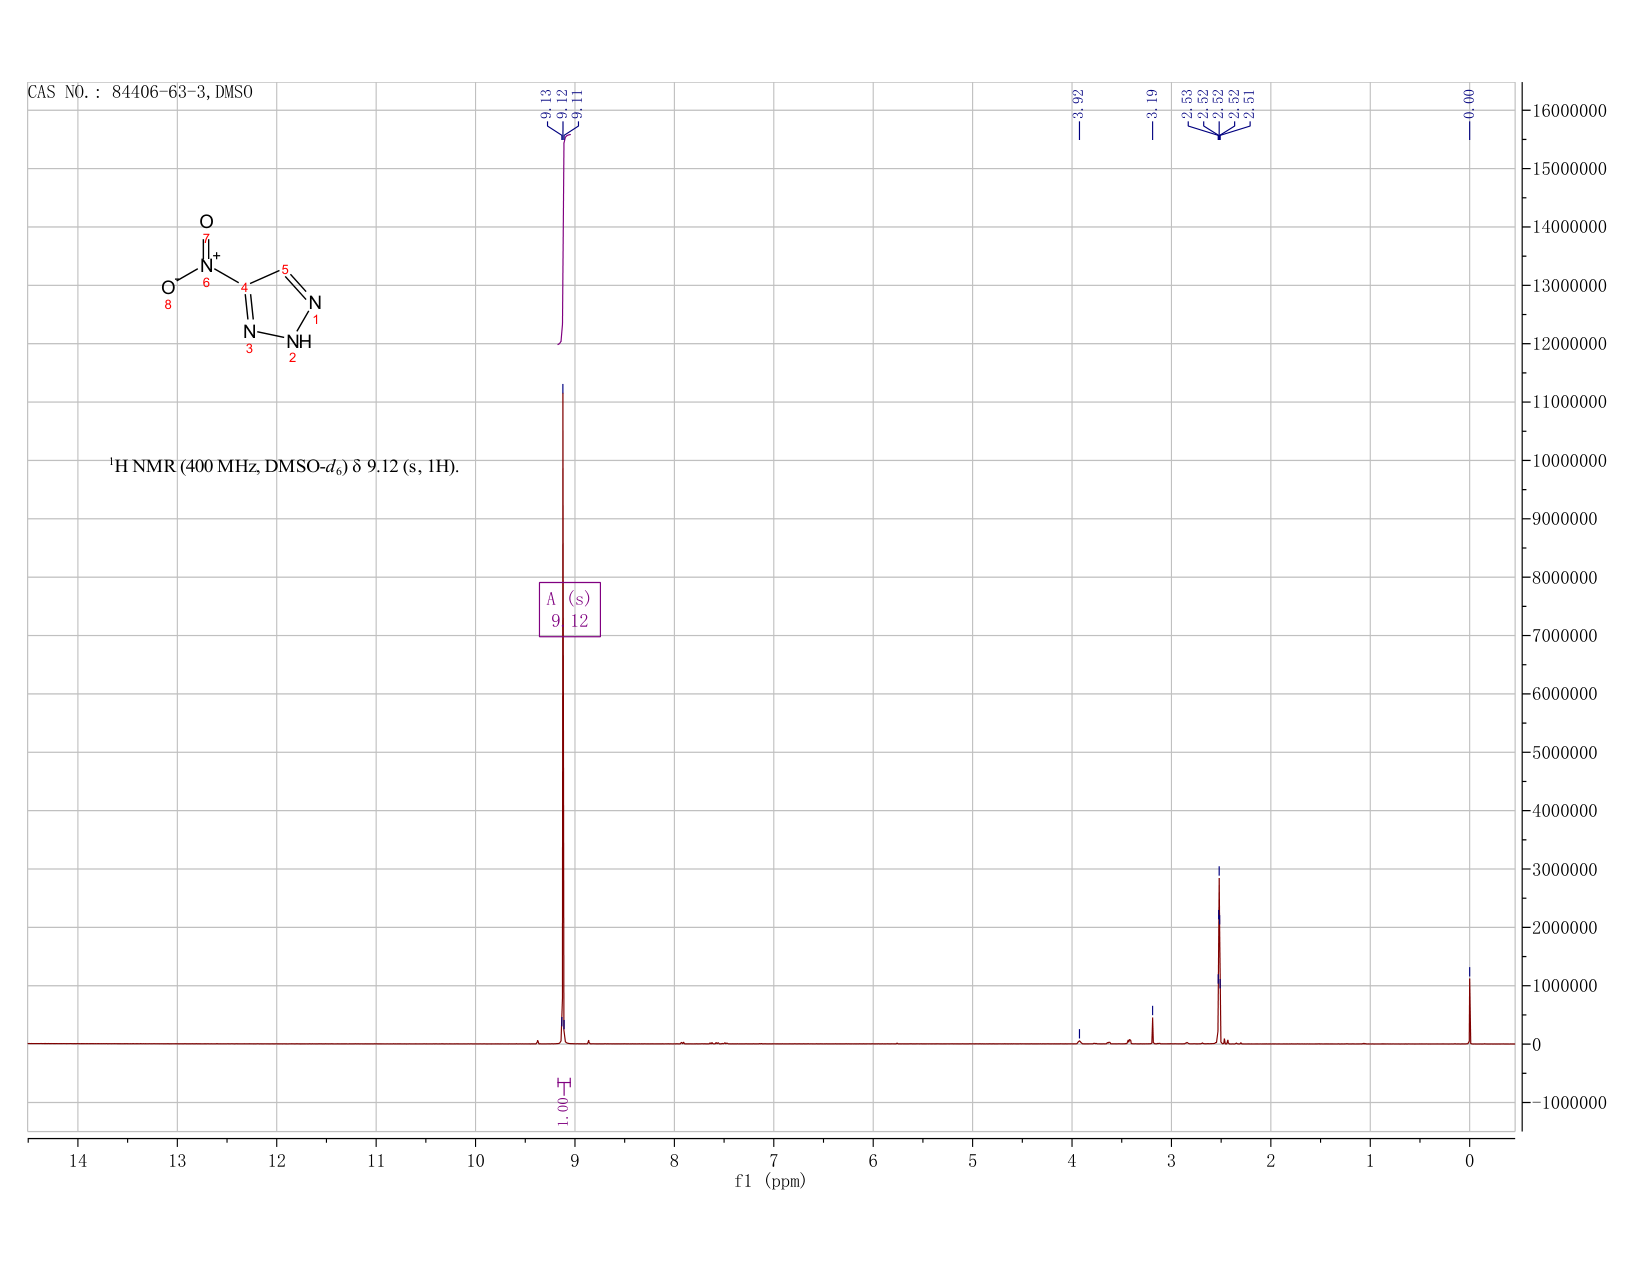Click the f1 (ppm) axis label
Image resolution: width=1650 pixels, height=1275 pixels.
770,1181
